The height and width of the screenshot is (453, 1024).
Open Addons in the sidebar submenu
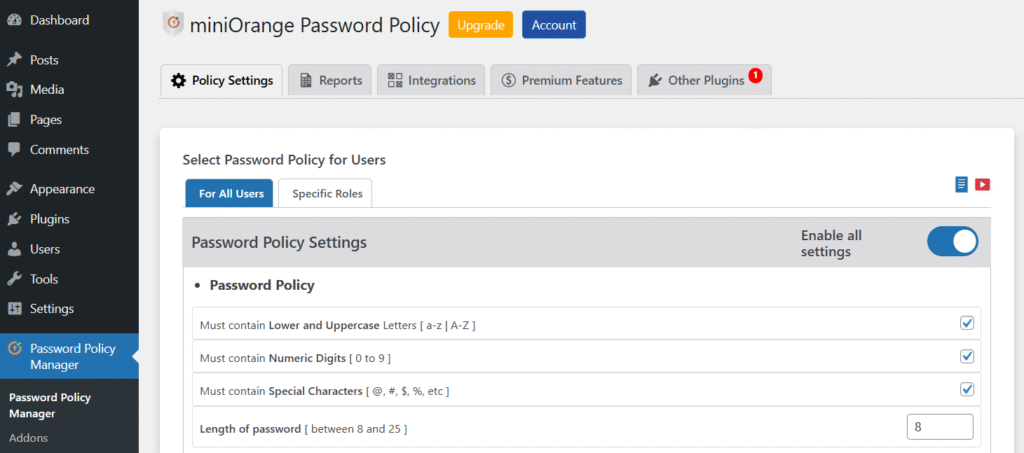pos(29,438)
